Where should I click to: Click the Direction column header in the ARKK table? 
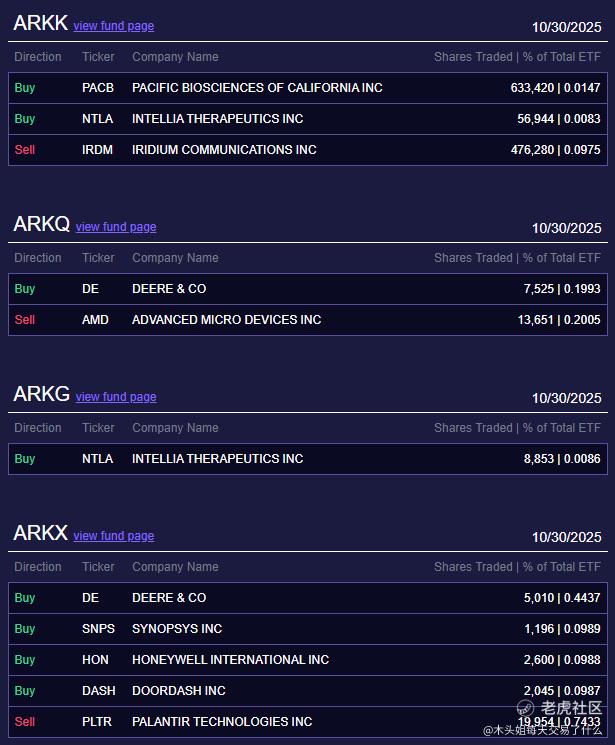pos(38,57)
